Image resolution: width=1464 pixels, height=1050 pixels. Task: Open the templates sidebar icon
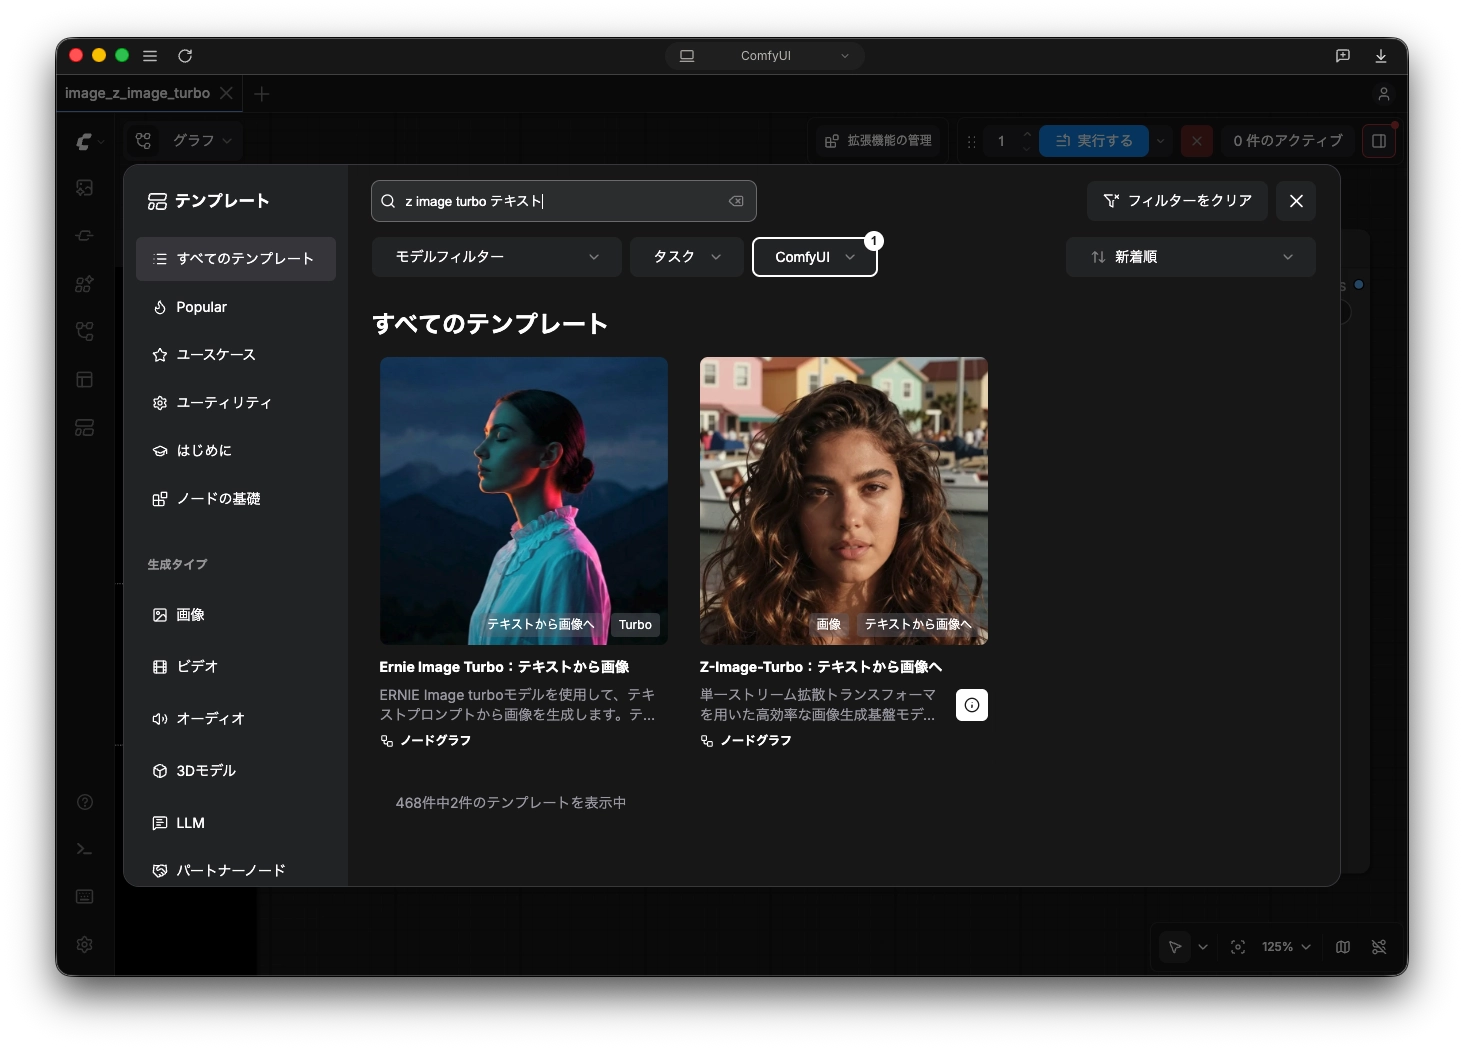click(x=85, y=428)
